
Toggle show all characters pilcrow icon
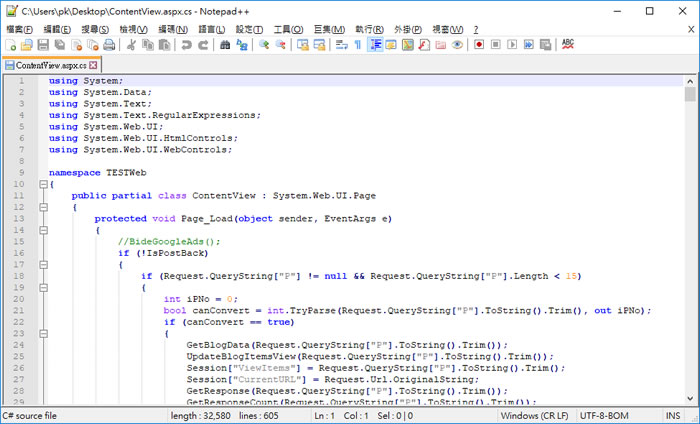point(357,45)
